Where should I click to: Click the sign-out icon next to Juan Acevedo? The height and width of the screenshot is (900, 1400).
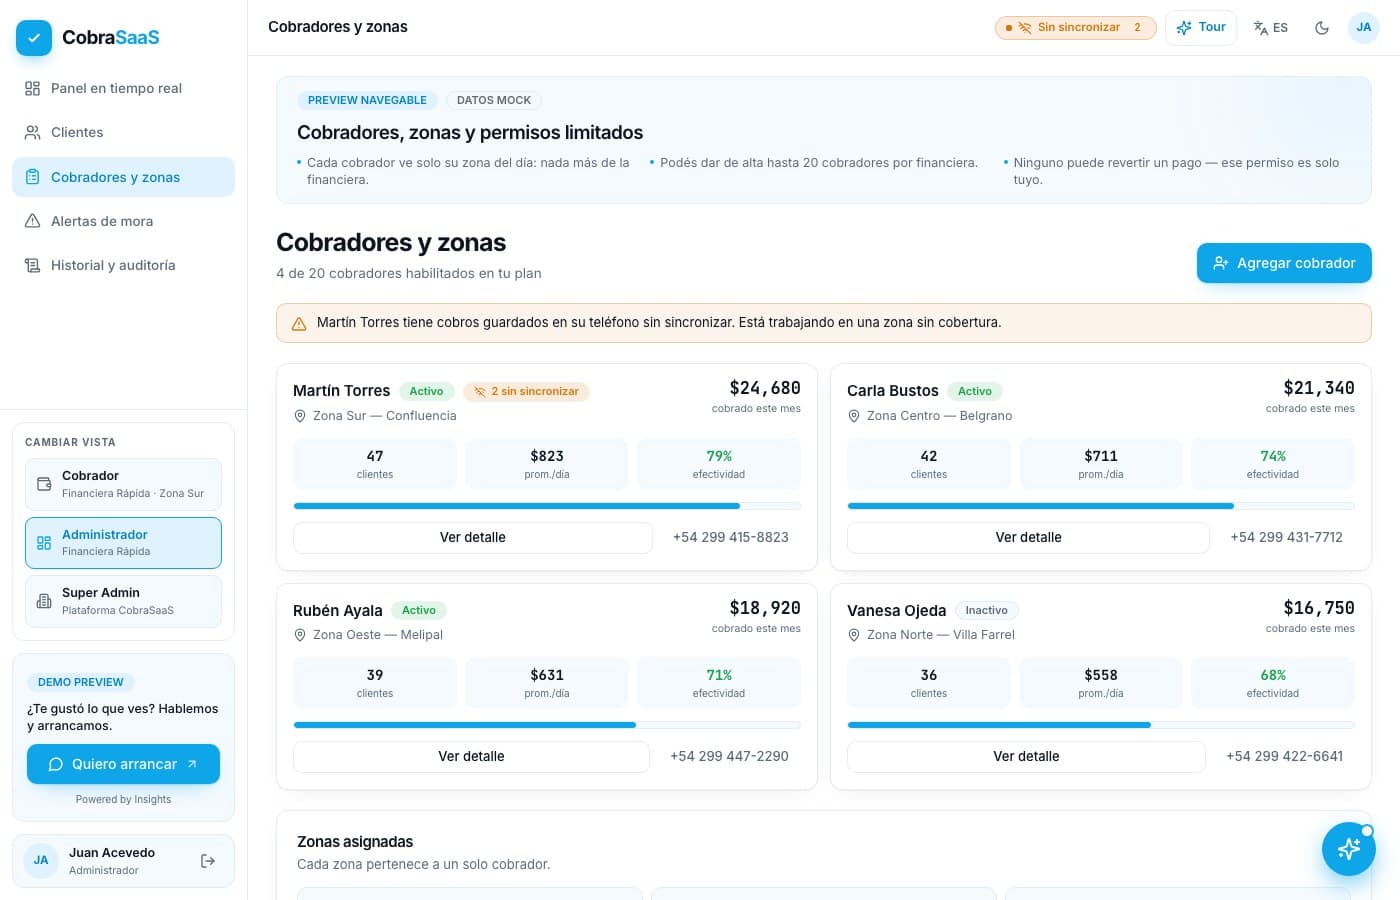(x=208, y=861)
